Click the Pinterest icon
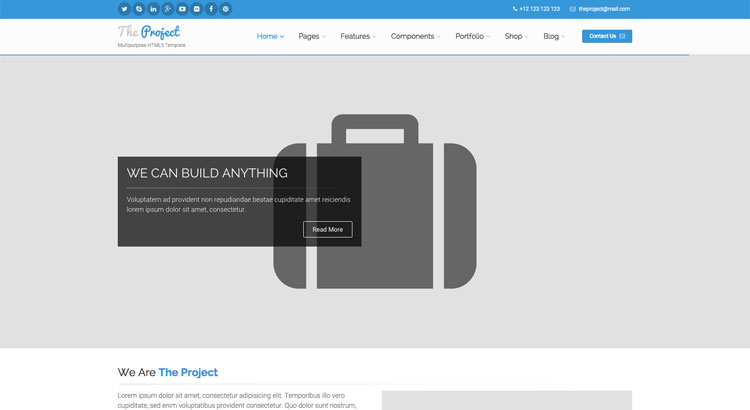This screenshot has height=410, width=750. (226, 9)
